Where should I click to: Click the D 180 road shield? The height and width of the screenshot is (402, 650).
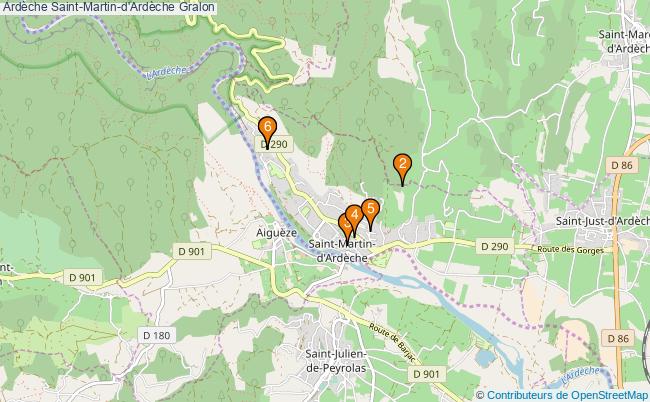click(x=157, y=335)
